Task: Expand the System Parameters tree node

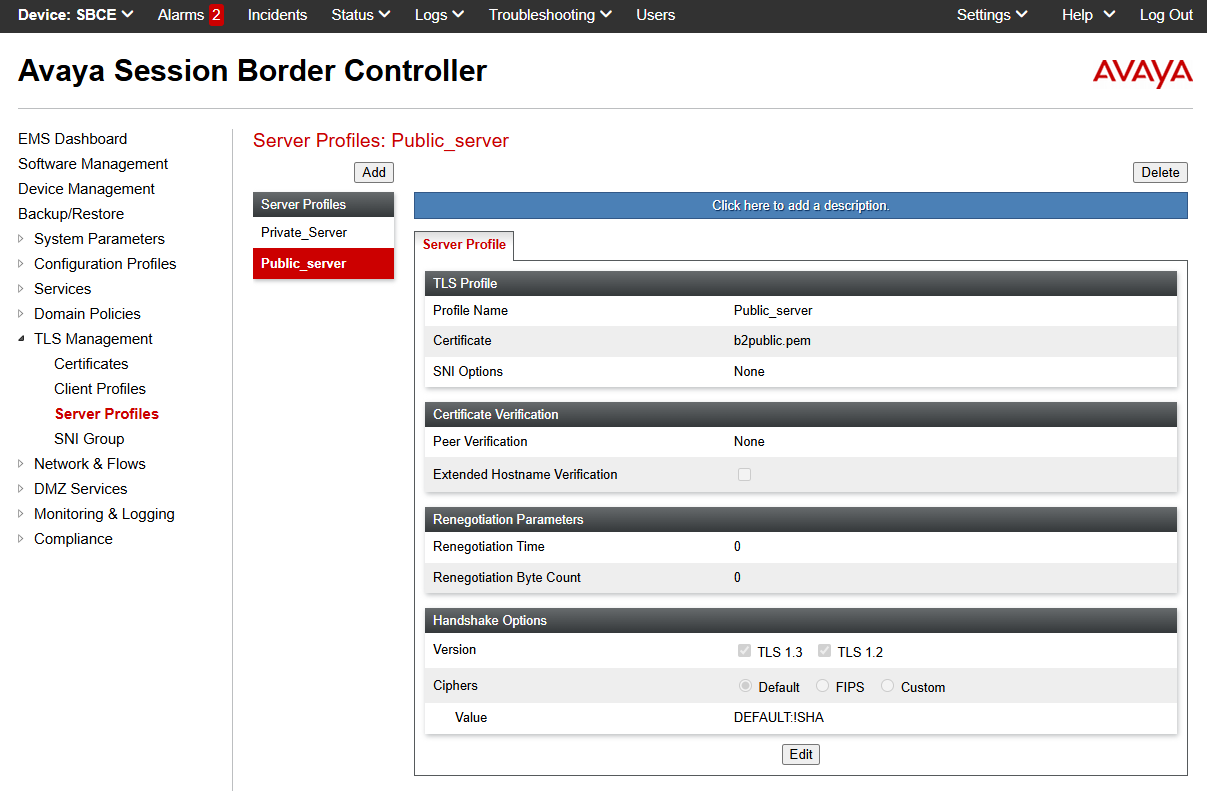Action: point(22,239)
